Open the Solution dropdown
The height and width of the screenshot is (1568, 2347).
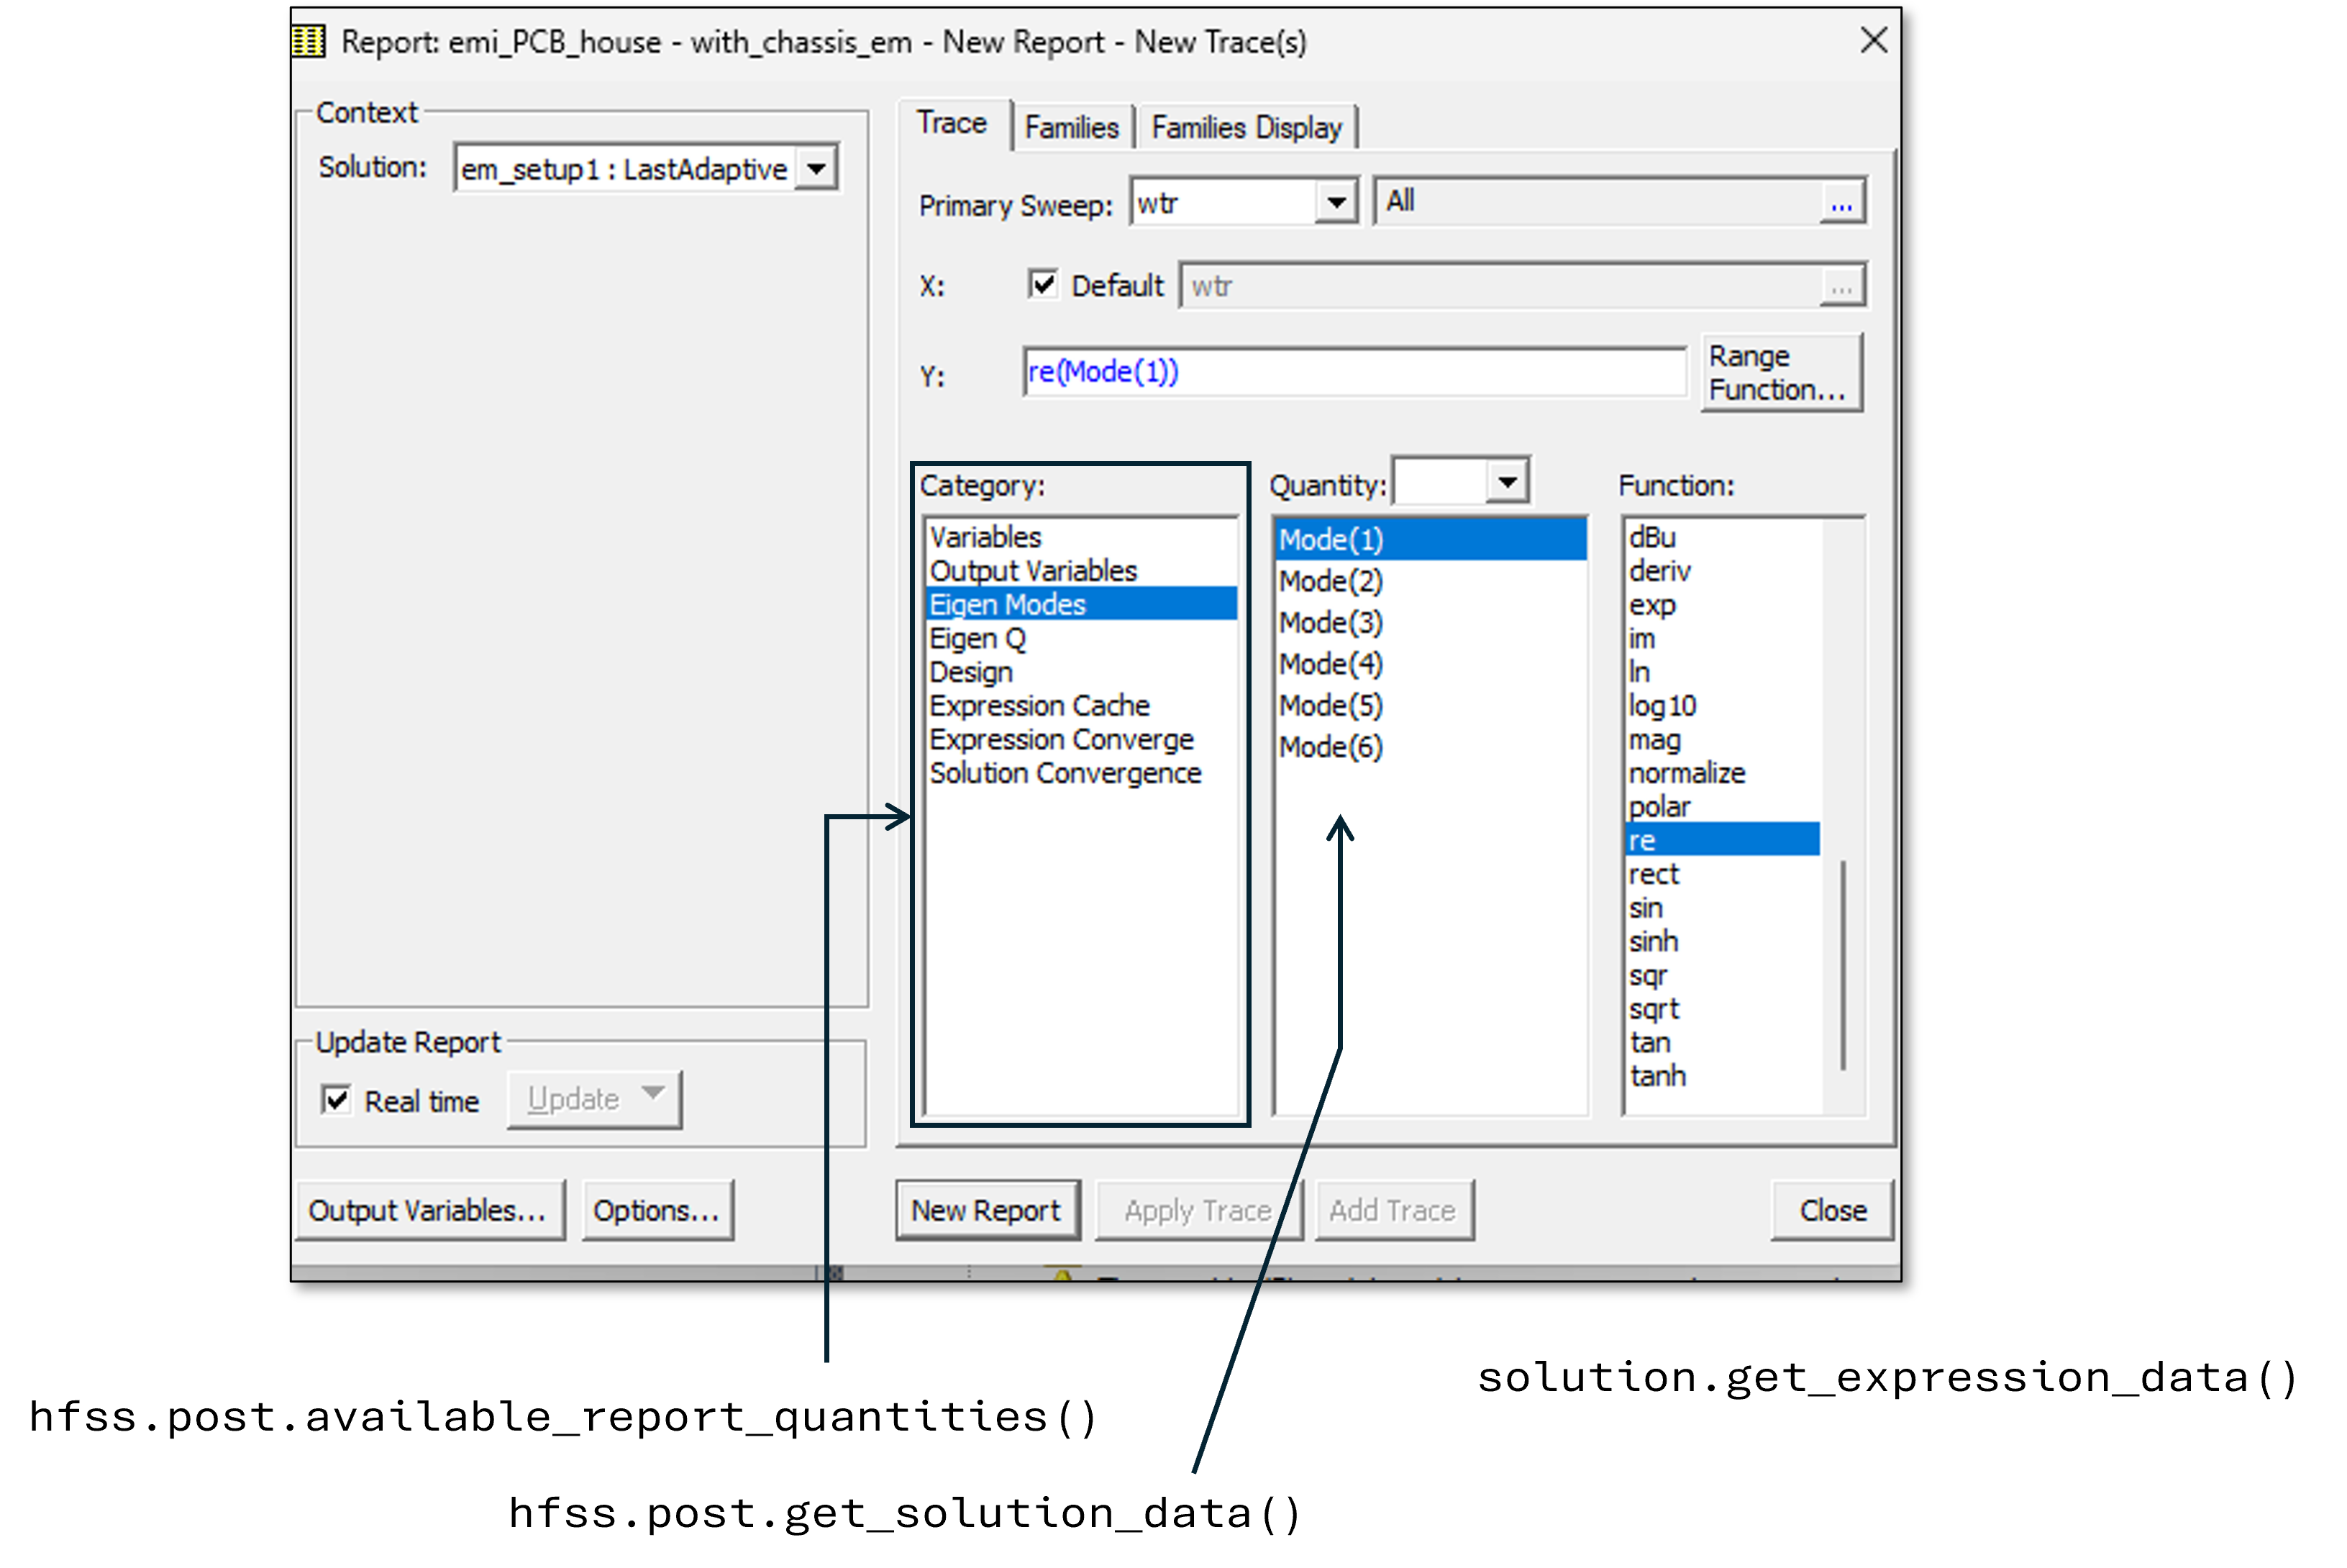point(817,169)
